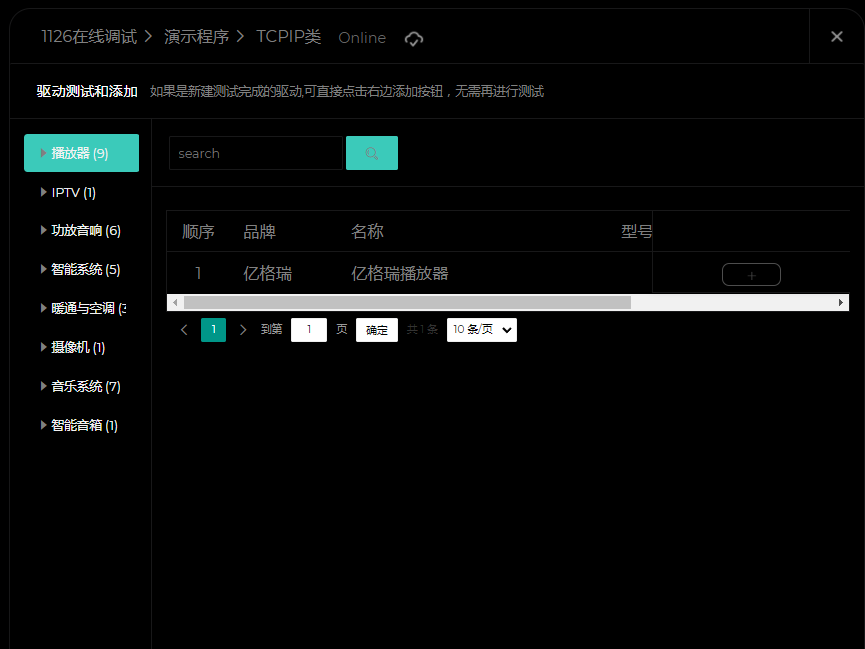Image resolution: width=865 pixels, height=649 pixels.
Task: Select 智能系统 (5) in sidebar
Action: [x=85, y=270]
